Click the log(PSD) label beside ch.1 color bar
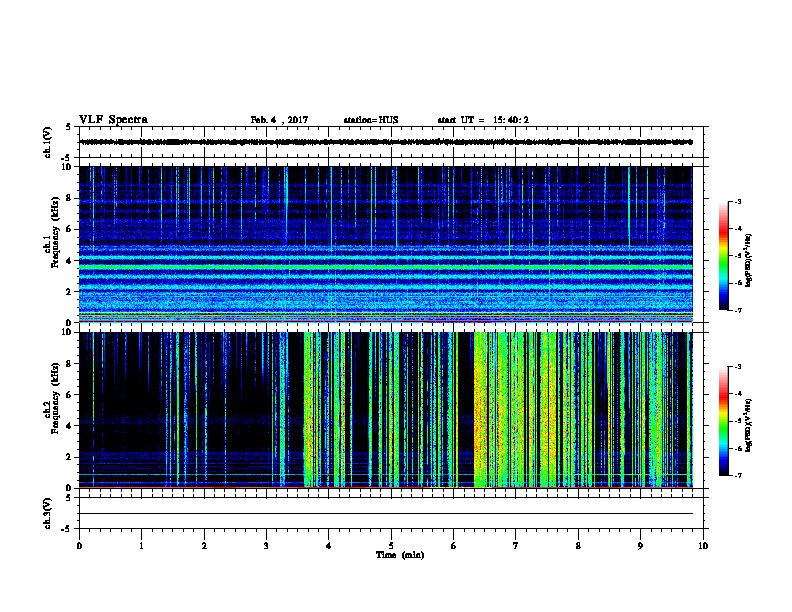 748,260
